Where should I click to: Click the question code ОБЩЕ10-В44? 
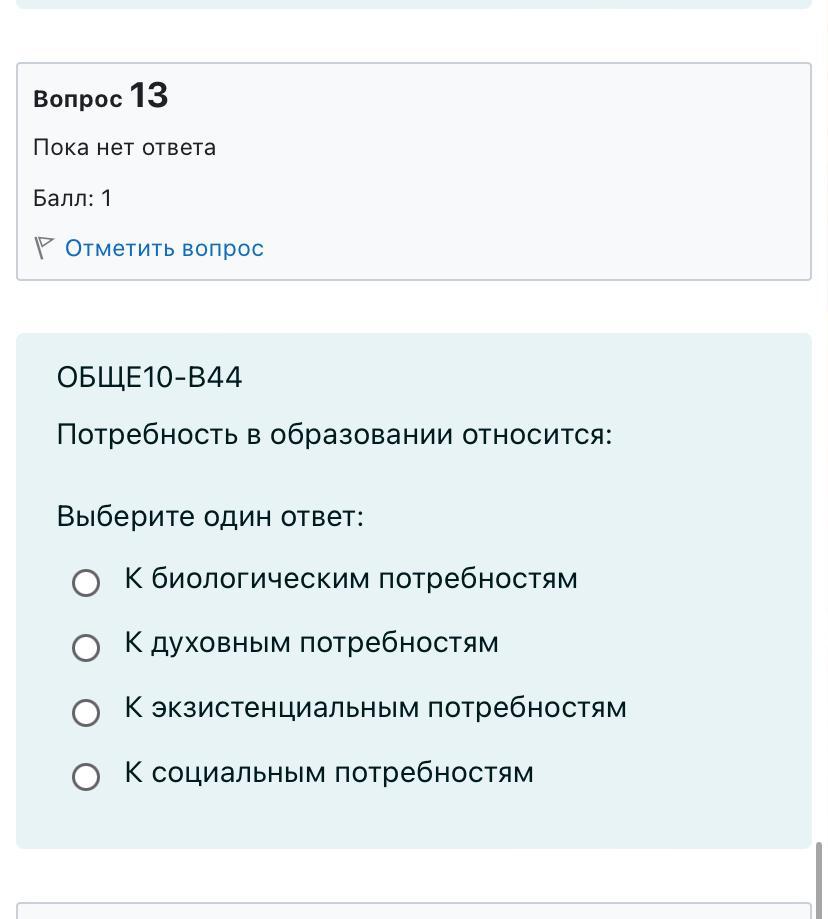pos(149,377)
